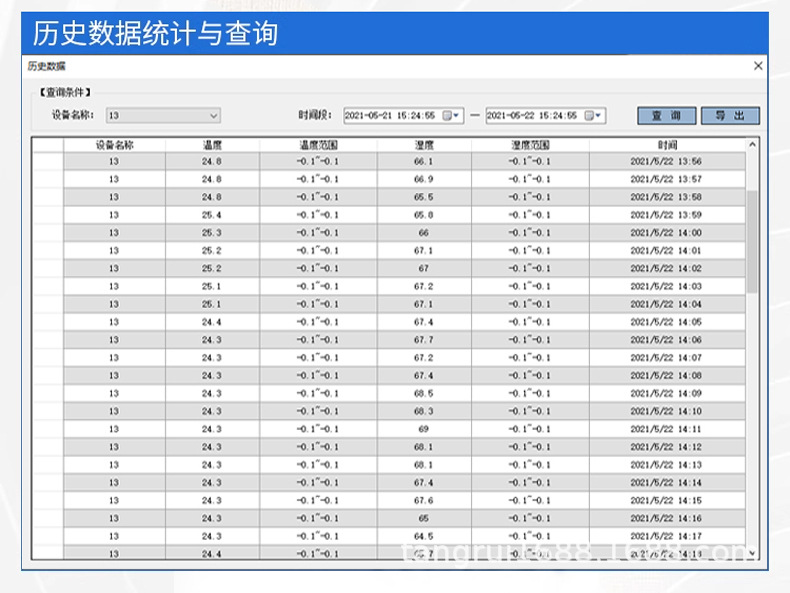Click temperature 25.3 in the 14:00 row
Viewport: 790px width, 593px height.
pos(212,233)
